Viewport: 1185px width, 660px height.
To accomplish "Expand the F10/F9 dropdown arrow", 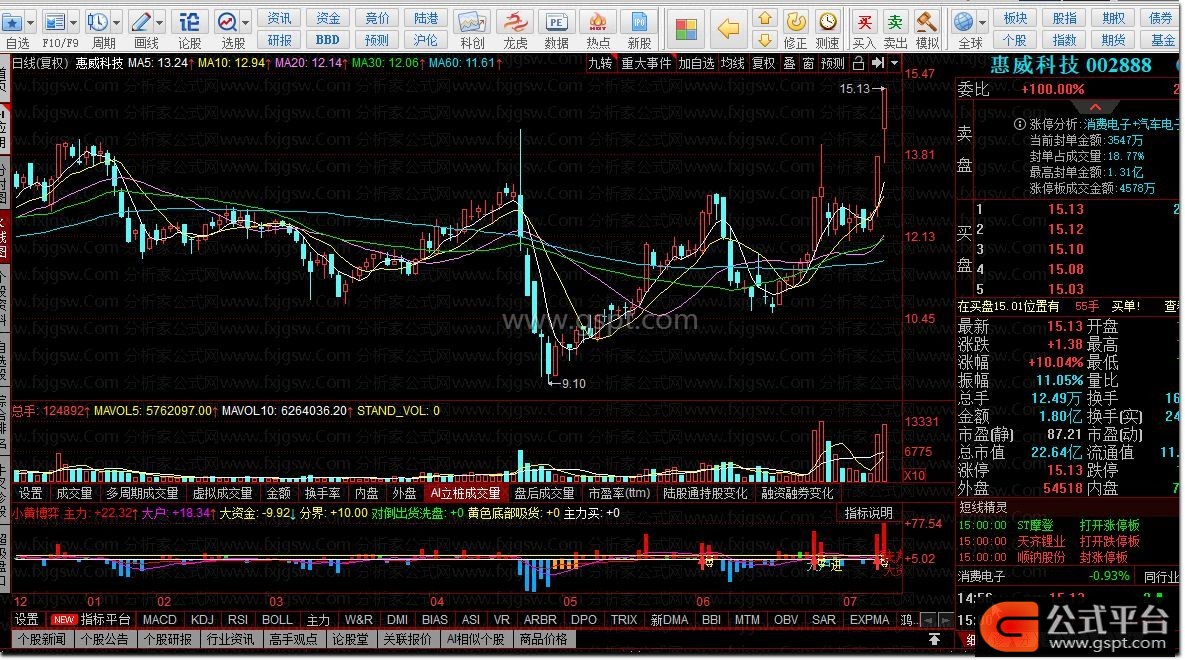I will pos(74,23).
